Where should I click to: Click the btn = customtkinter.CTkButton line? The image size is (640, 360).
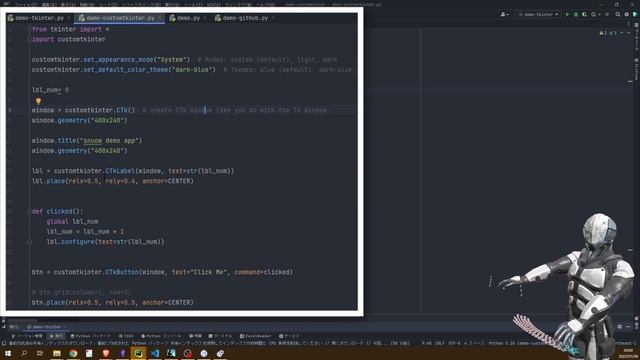click(x=162, y=272)
